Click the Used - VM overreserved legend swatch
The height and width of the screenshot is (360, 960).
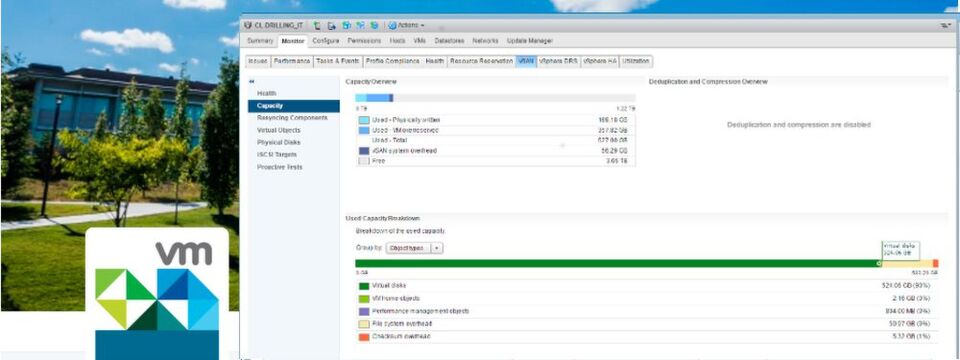click(x=364, y=130)
